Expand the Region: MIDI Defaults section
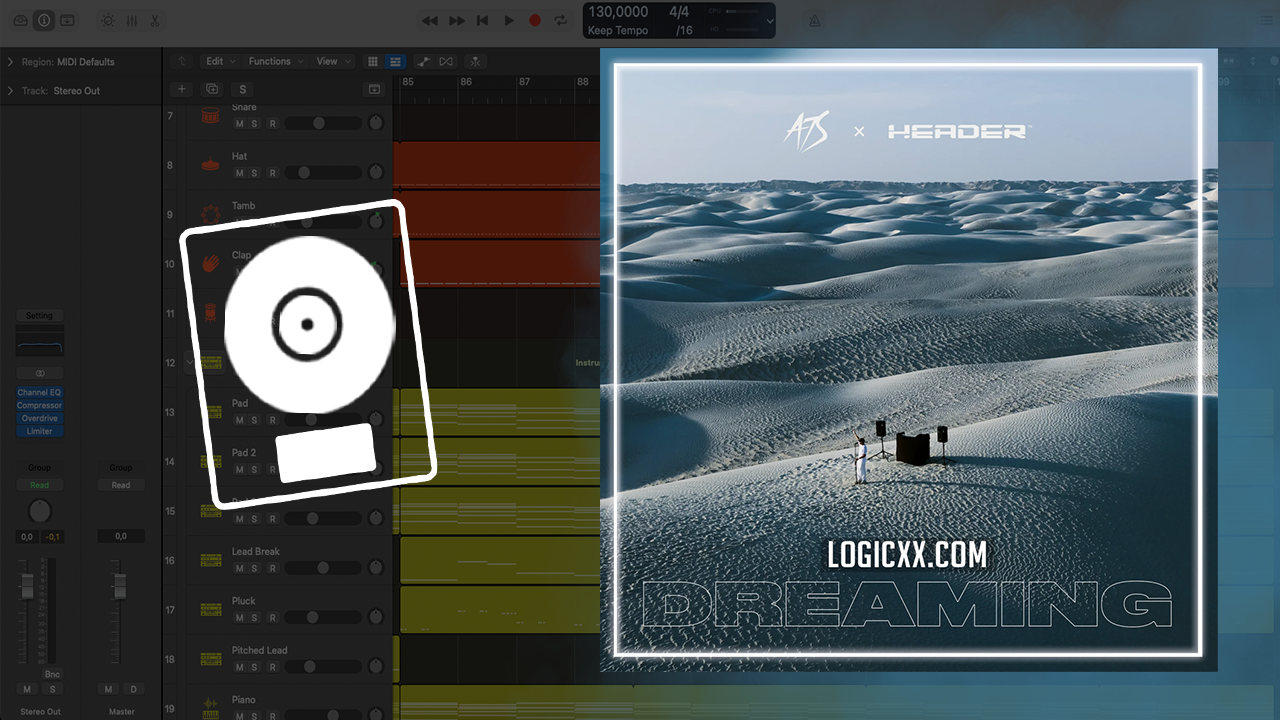The width and height of the screenshot is (1280, 720). click(x=10, y=62)
